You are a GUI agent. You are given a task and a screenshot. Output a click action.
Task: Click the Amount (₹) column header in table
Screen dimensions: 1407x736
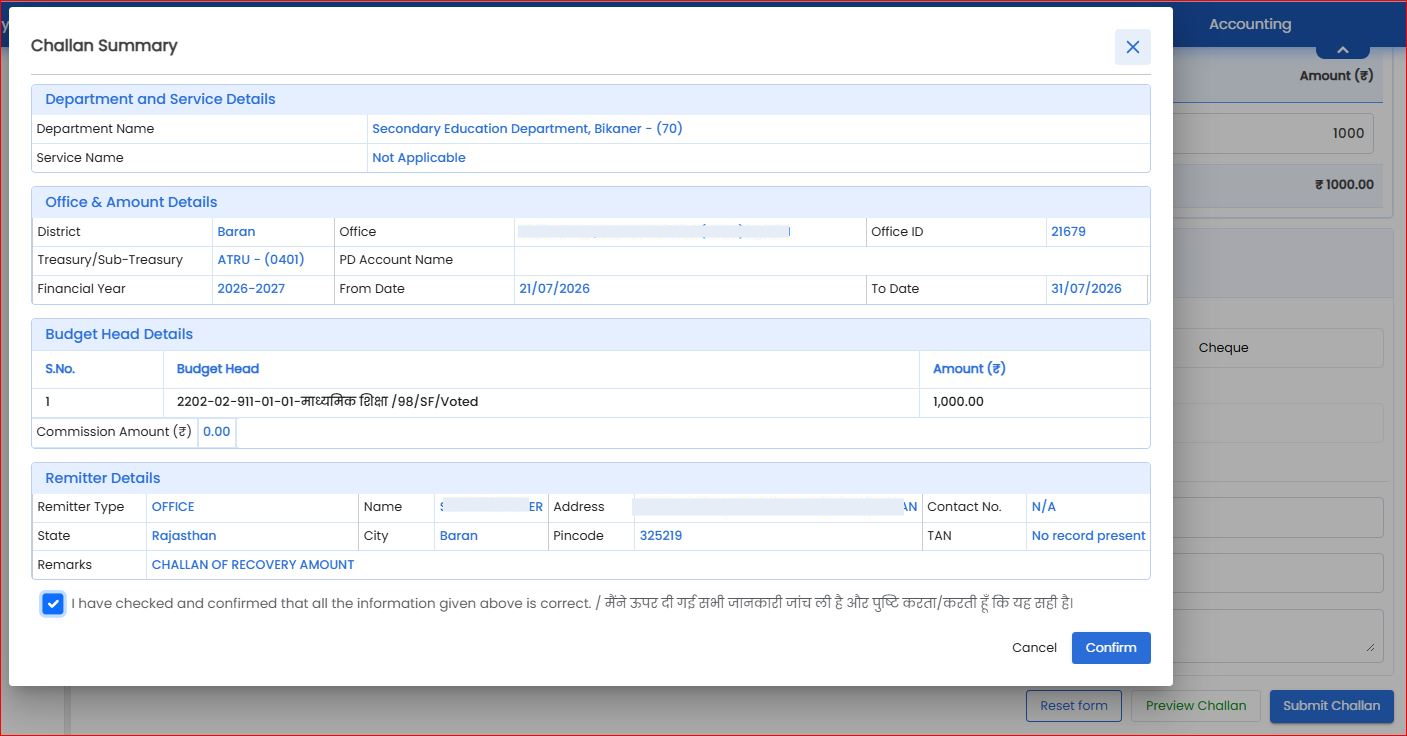click(969, 369)
